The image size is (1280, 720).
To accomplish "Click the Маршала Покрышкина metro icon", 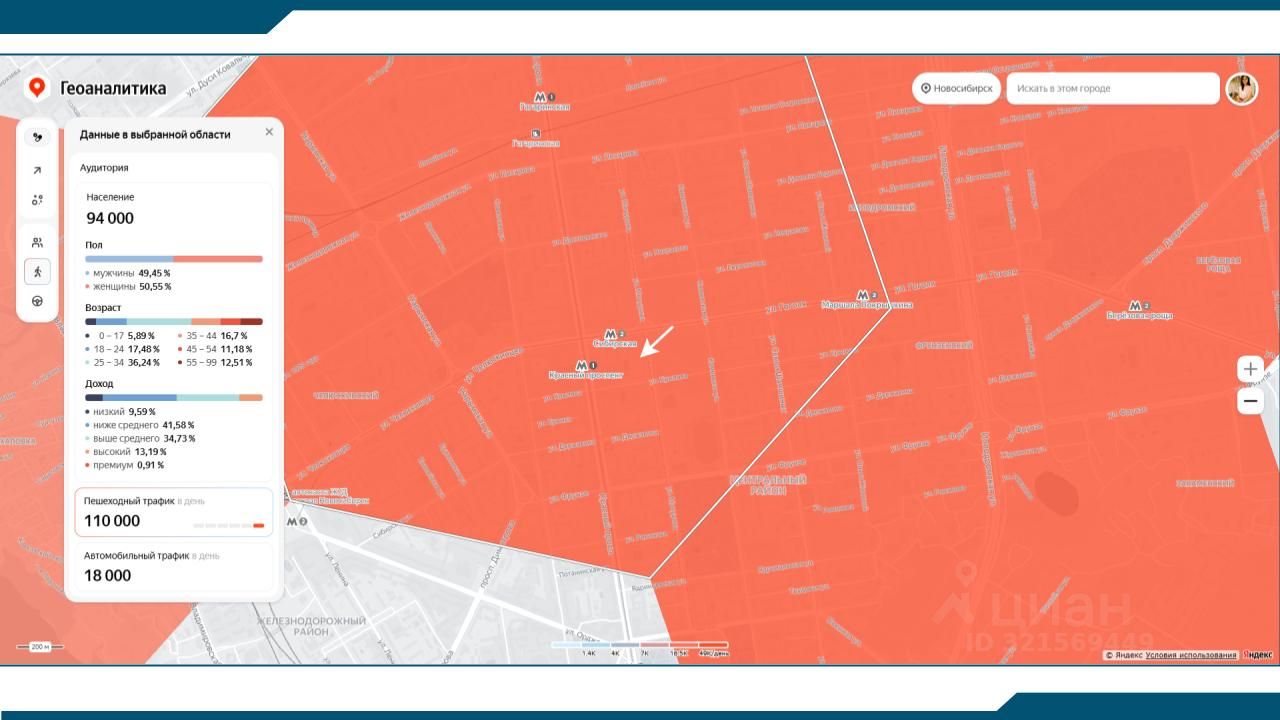I will point(865,295).
